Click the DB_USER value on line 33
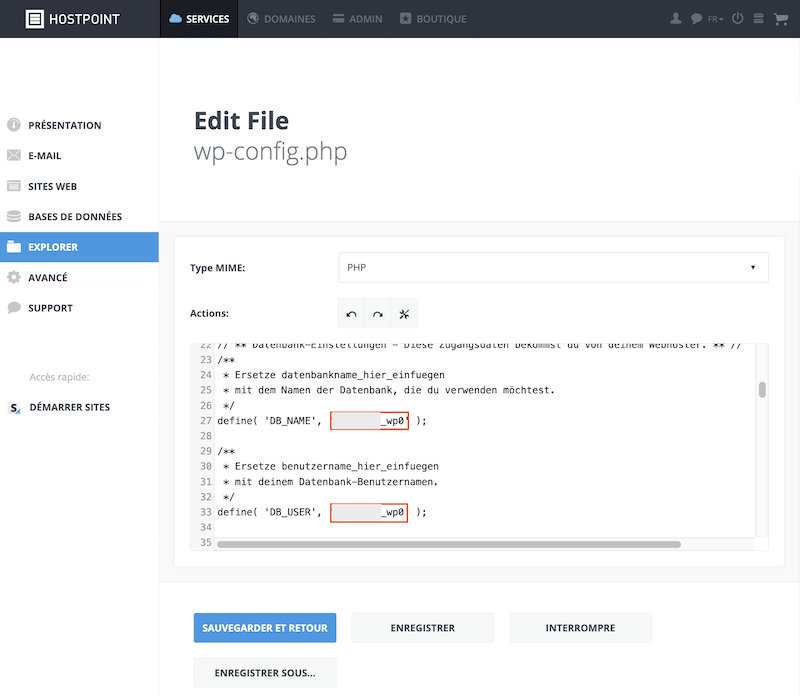The width and height of the screenshot is (800, 696). tap(369, 512)
